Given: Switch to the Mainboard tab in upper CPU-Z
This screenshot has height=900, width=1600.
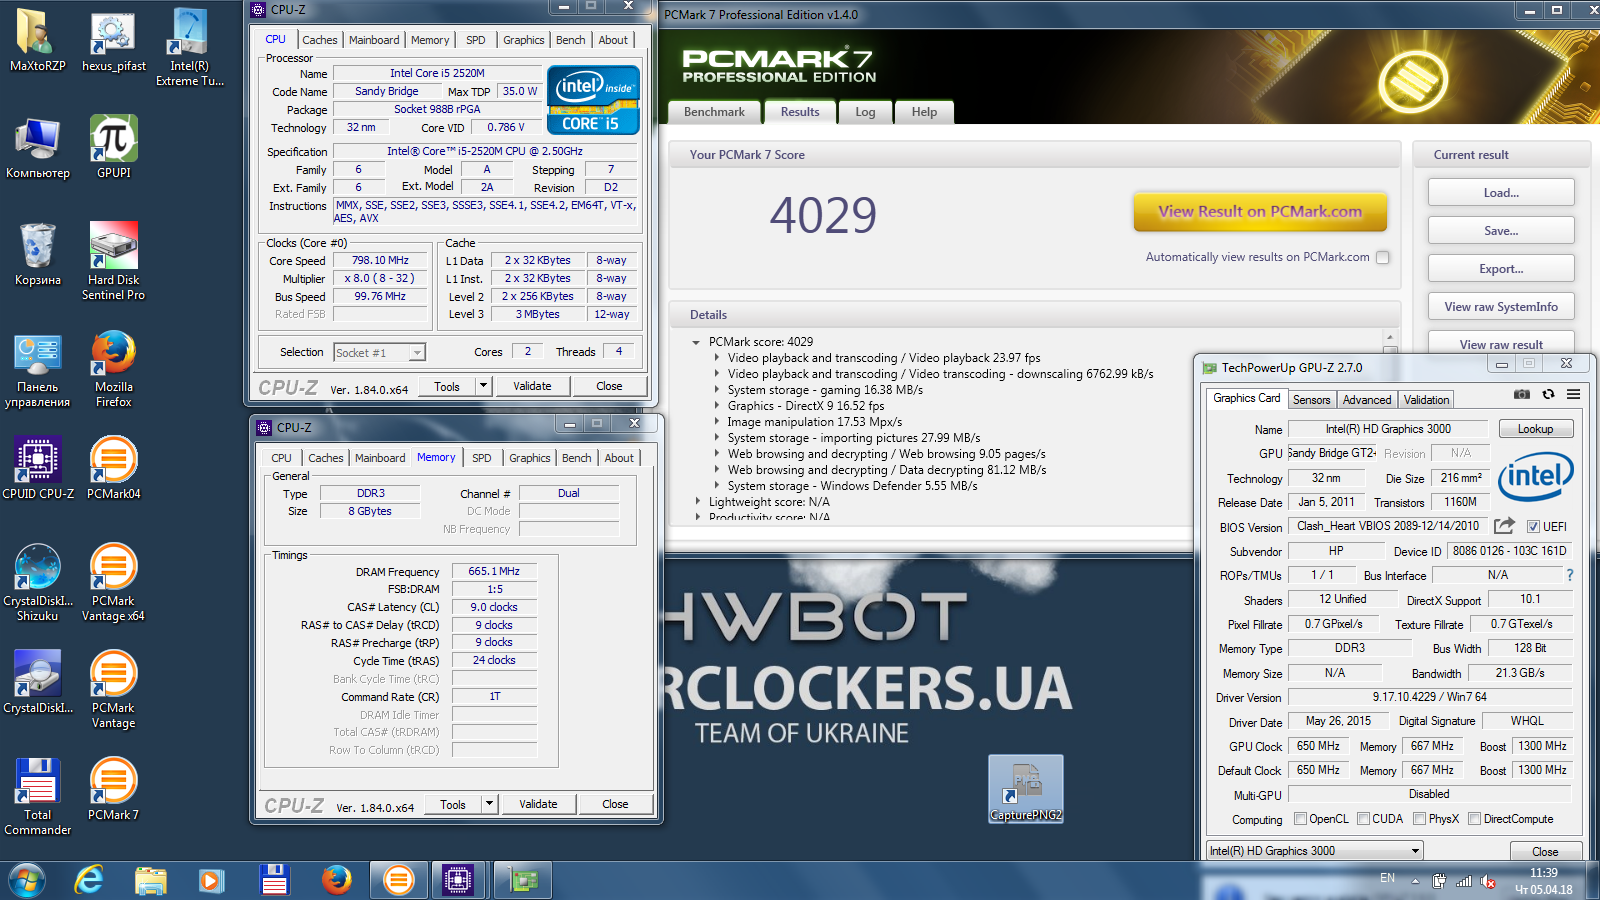Looking at the screenshot, I should pyautogui.click(x=374, y=40).
